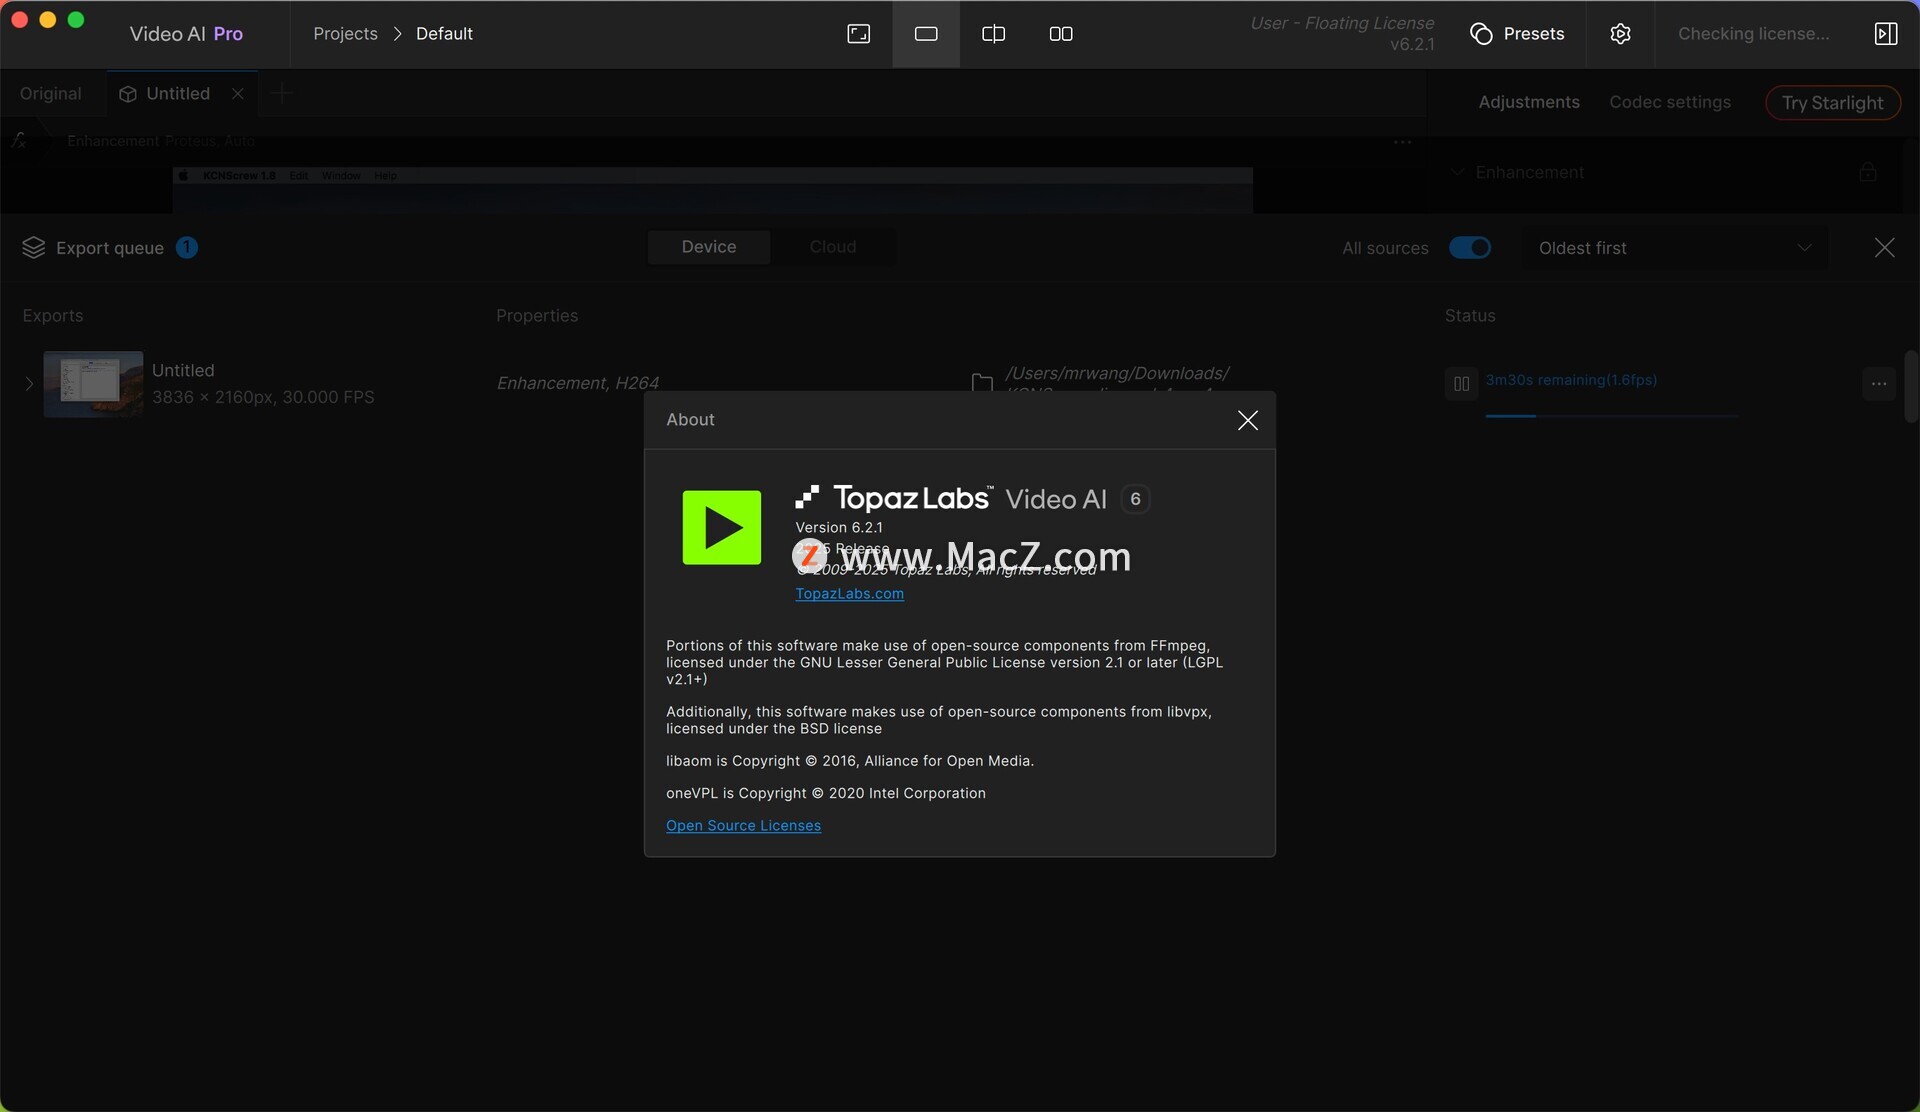Collapse the Enhancement section chevron
The width and height of the screenshot is (1920, 1112).
click(x=1456, y=172)
